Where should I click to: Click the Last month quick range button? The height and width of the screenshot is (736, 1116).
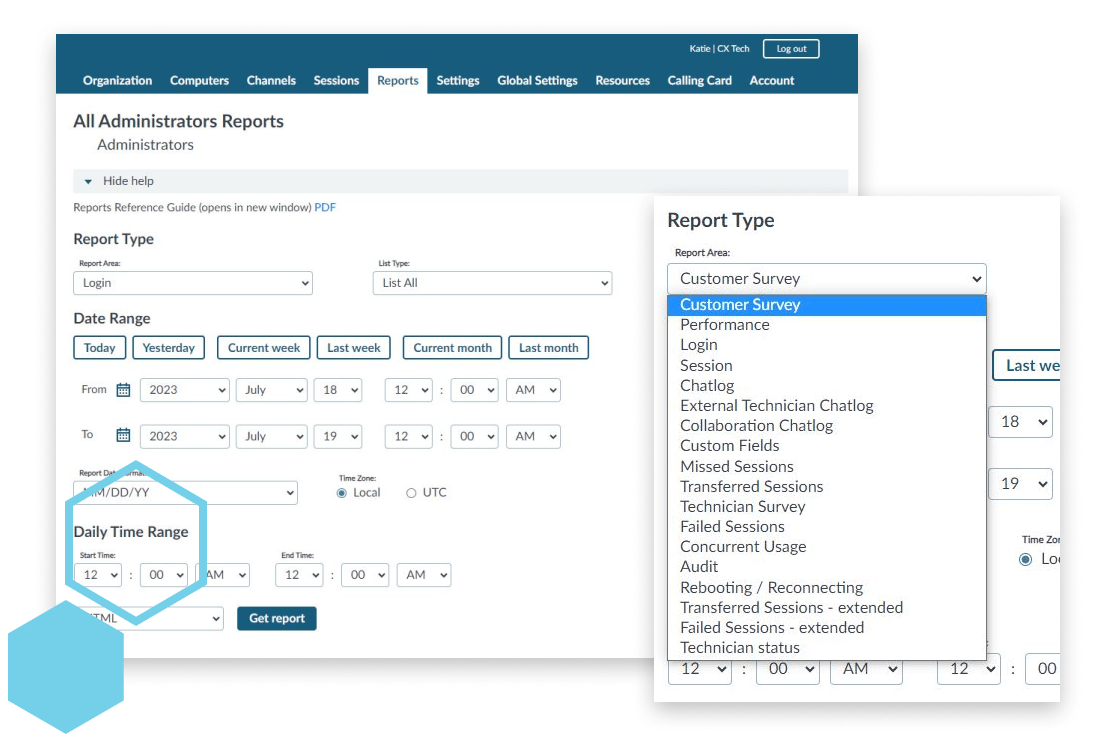point(548,348)
